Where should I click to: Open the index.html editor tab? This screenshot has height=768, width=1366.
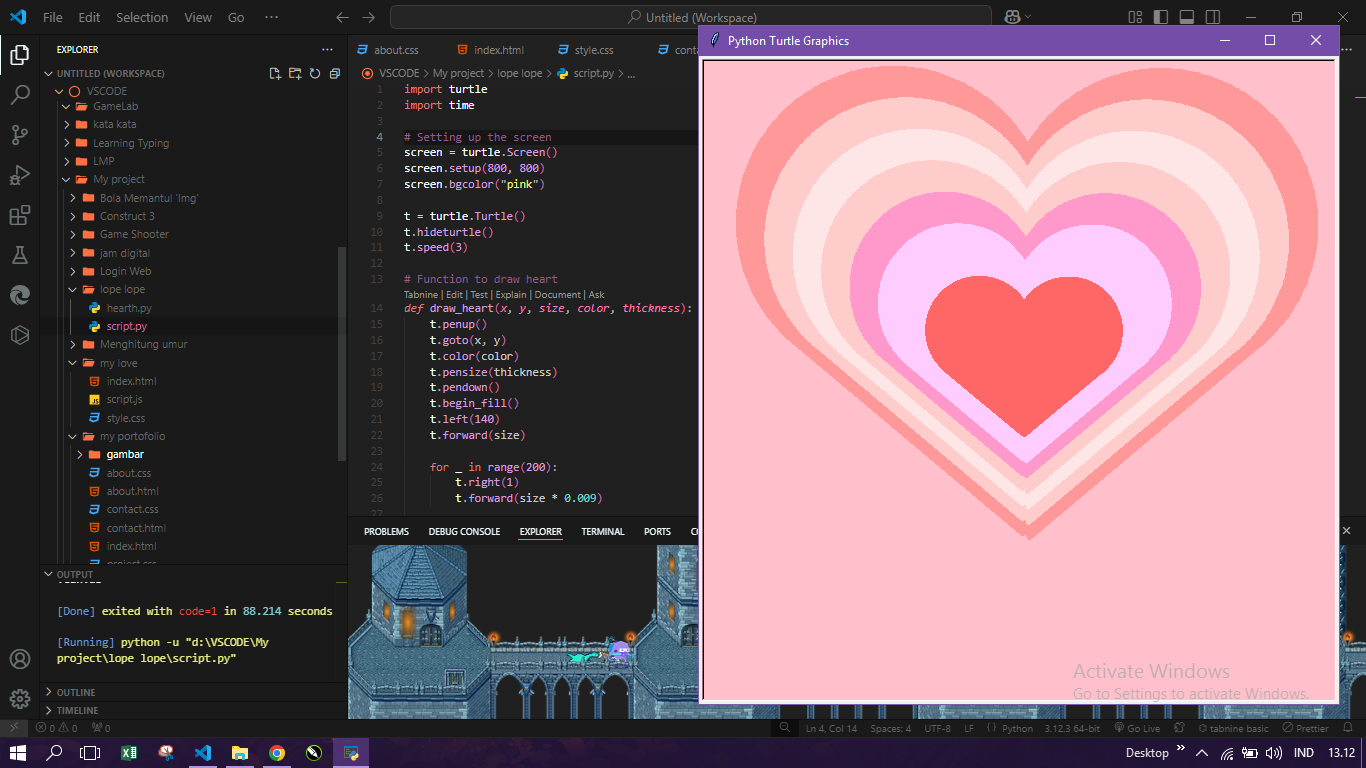[x=498, y=50]
